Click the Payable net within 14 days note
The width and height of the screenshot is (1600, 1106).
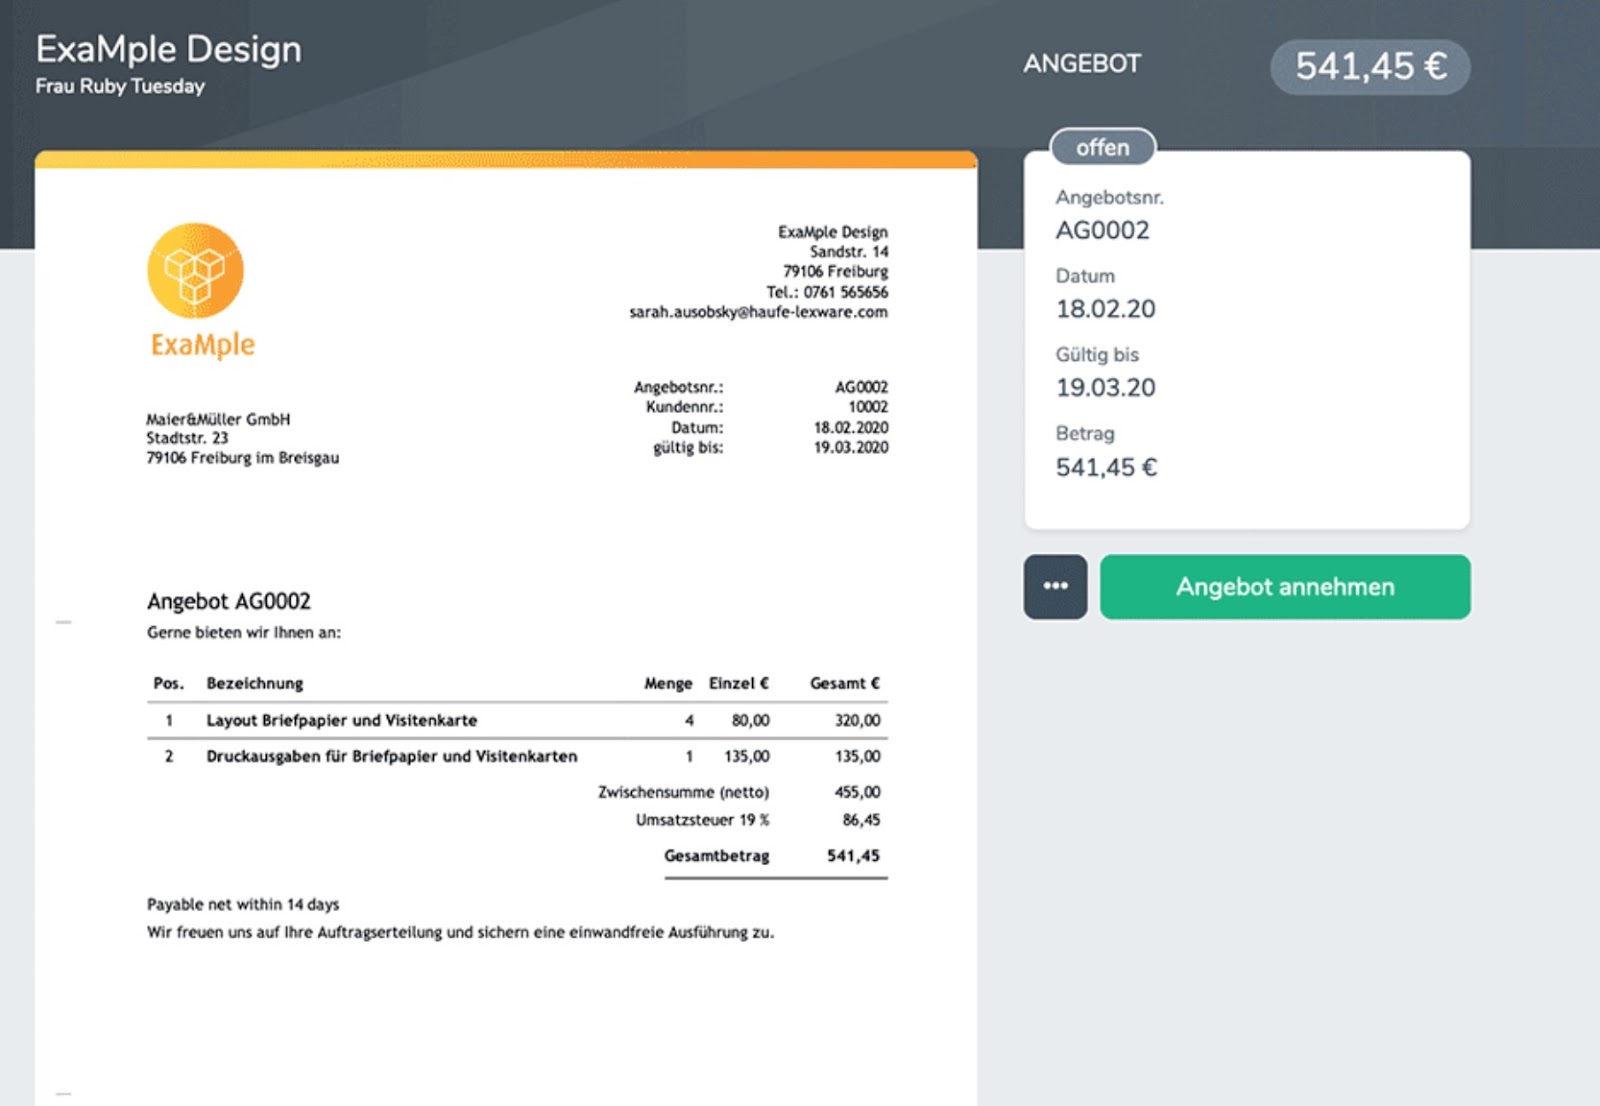(243, 904)
